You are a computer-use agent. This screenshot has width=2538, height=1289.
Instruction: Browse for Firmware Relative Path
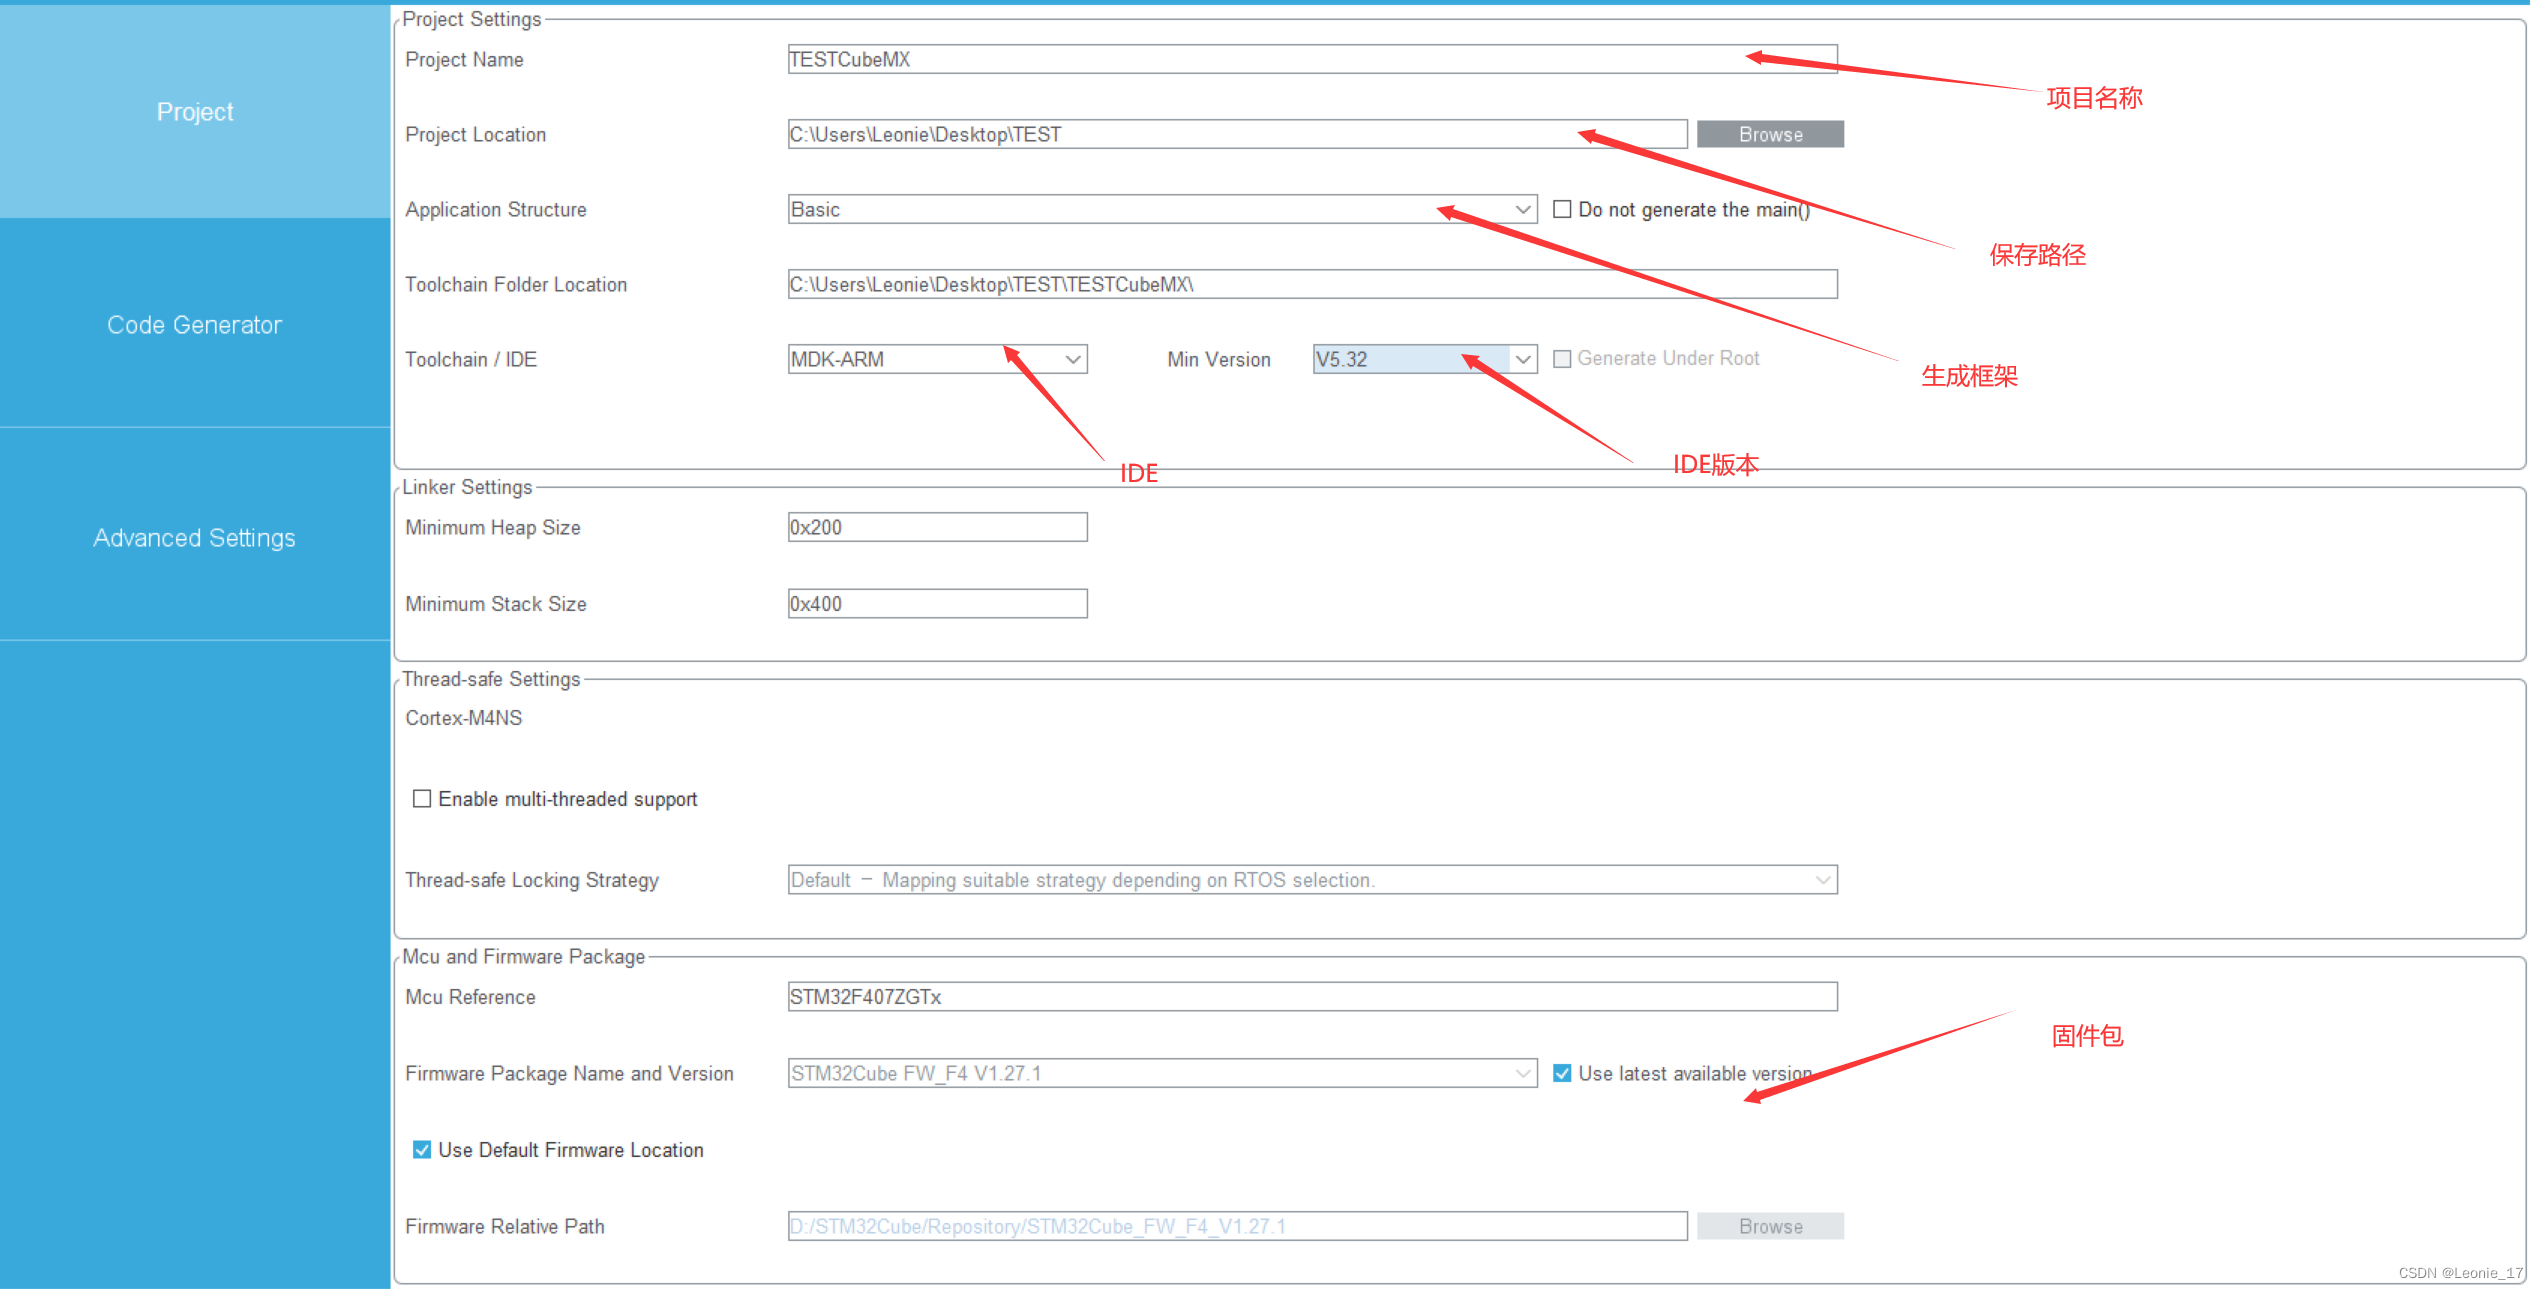click(1770, 1226)
